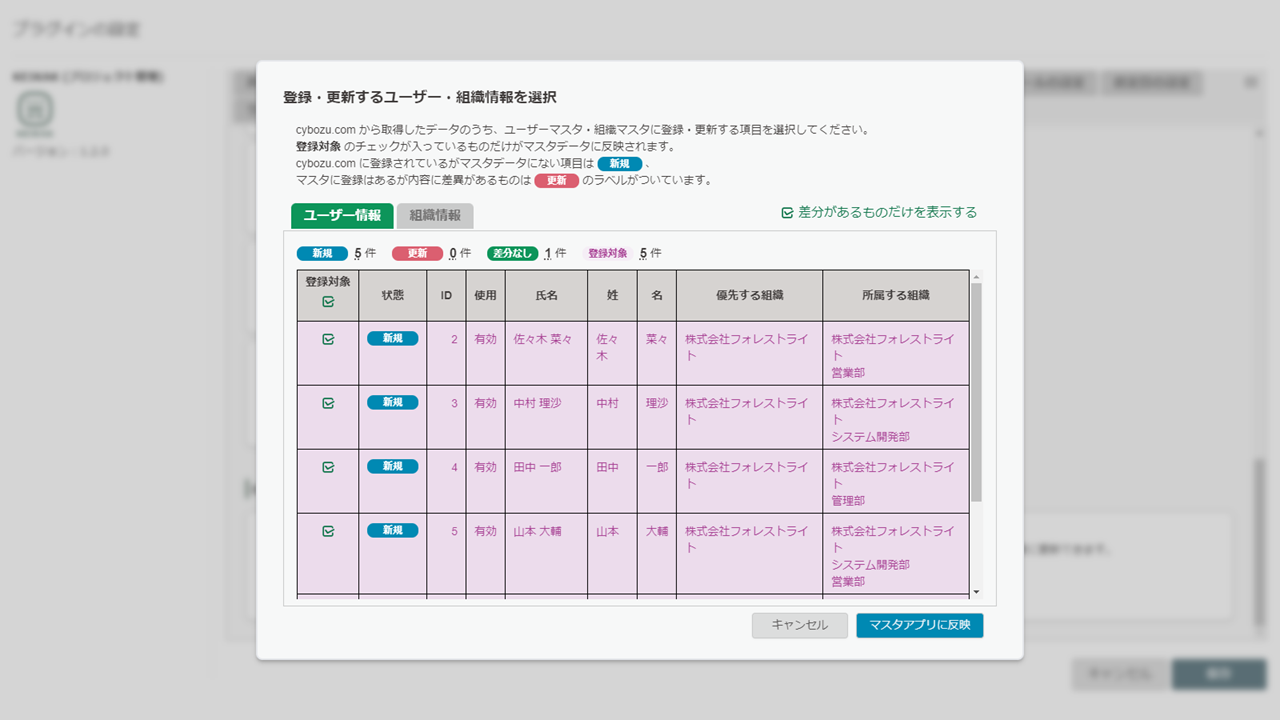Click the マスタアプリに反映 button
Screen dimensions: 1280x720
click(919, 626)
